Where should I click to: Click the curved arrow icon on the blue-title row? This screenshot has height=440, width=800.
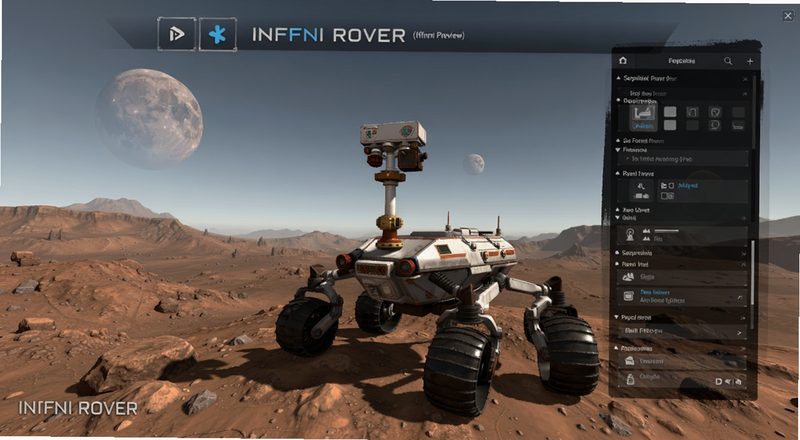click(740, 298)
